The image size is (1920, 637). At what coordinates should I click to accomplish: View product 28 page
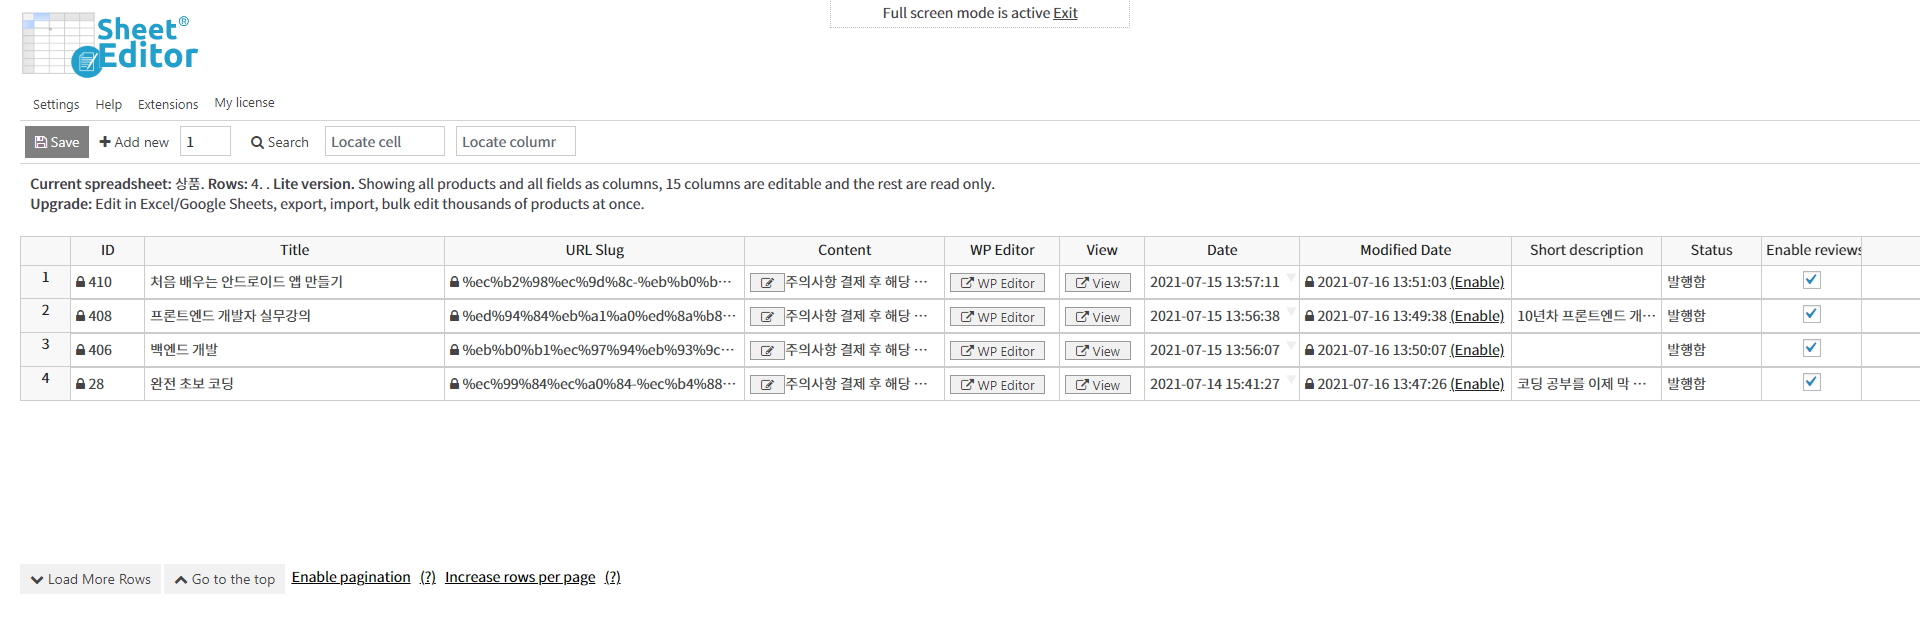click(x=1097, y=385)
